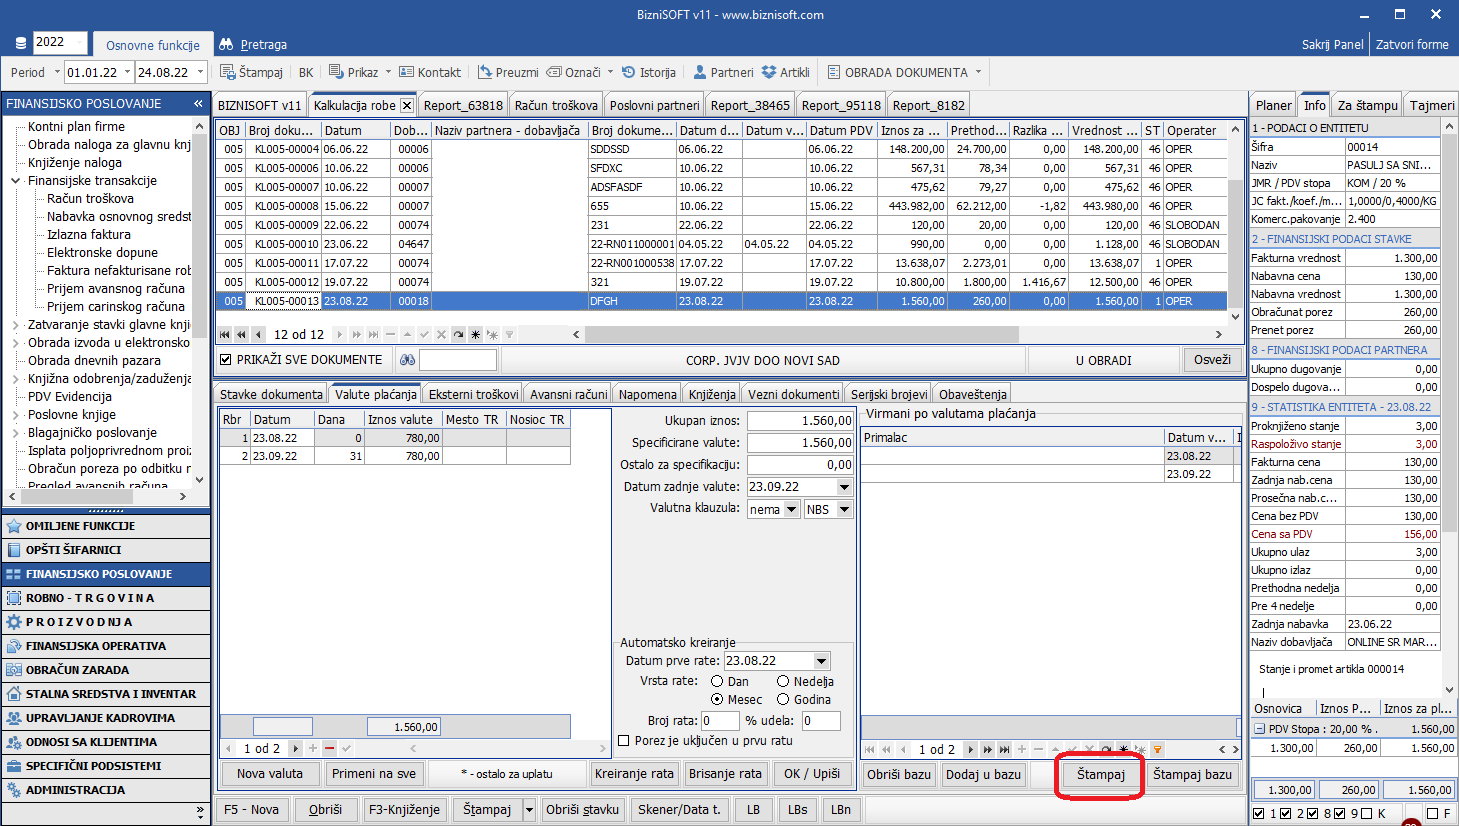The image size is (1459, 826).
Task: Open the Poslovni partneri document tab
Action: click(x=654, y=105)
